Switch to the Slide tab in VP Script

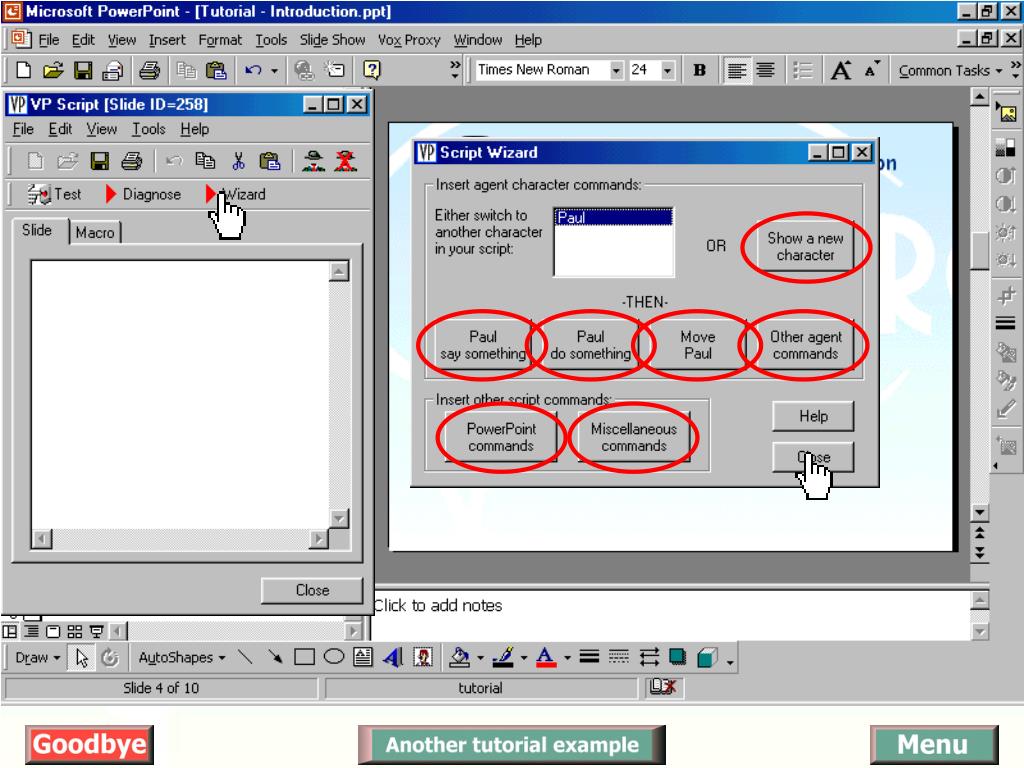[37, 231]
